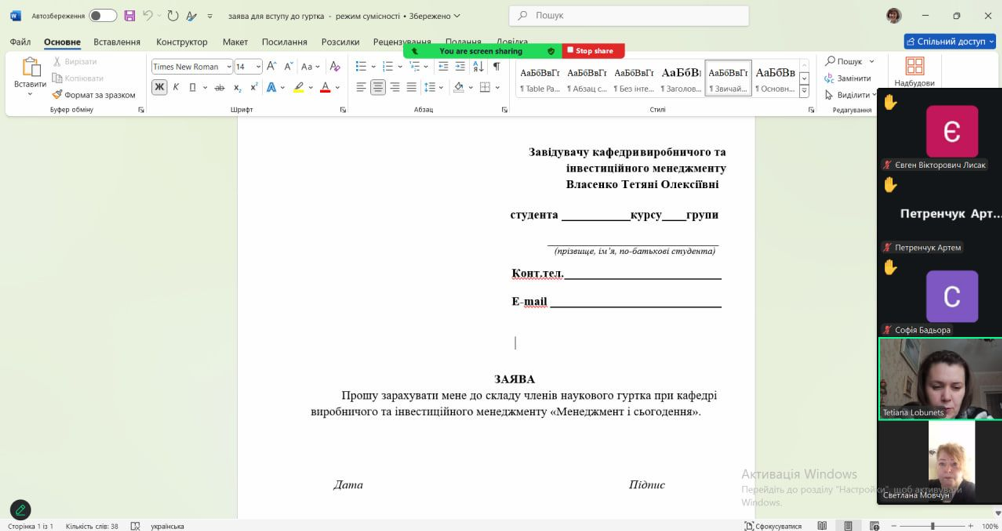Toggle the Автозбереження autosave switch
This screenshot has width=1002, height=531.
102,16
